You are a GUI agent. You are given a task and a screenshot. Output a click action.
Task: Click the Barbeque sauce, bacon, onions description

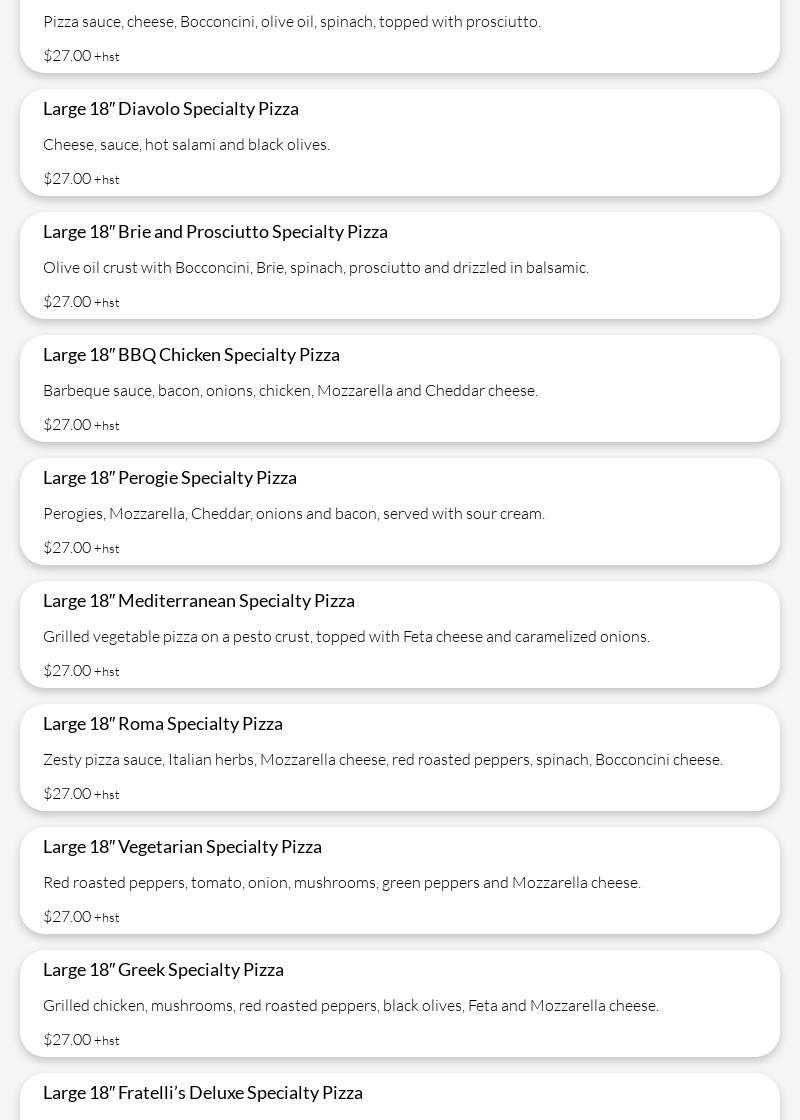[x=290, y=390]
